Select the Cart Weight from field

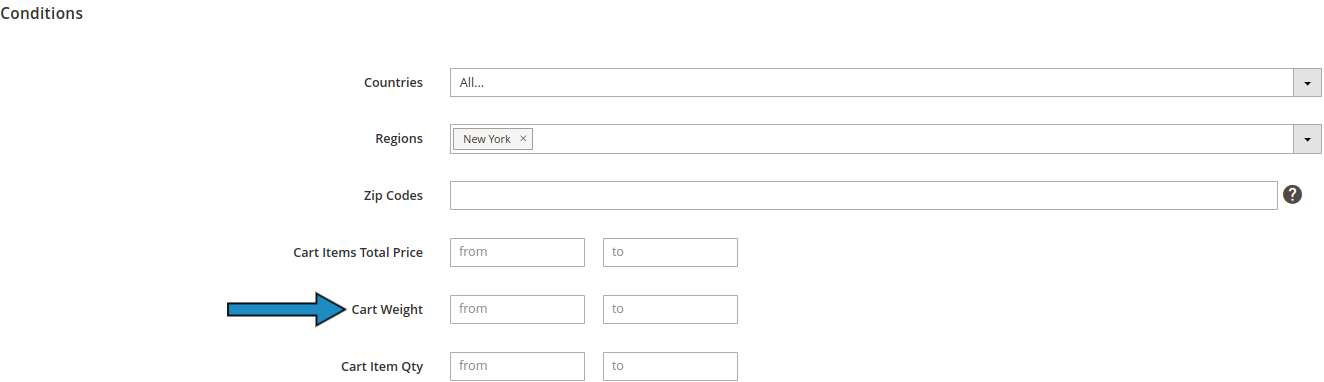coord(517,309)
